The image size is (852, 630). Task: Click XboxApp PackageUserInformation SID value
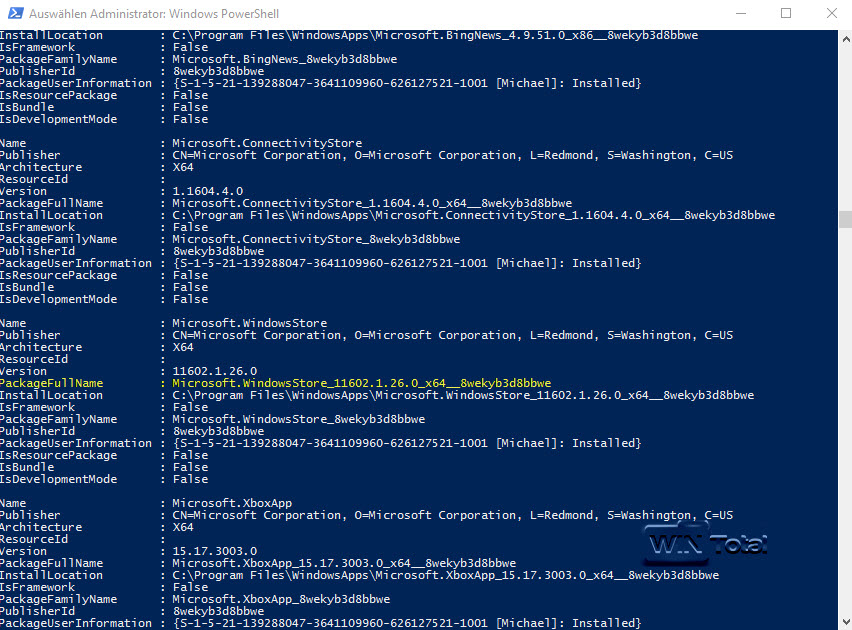pos(407,623)
